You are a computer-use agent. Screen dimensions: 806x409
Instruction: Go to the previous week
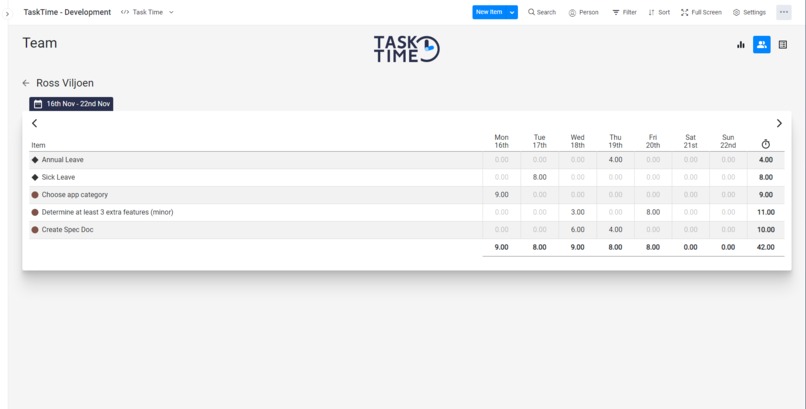click(x=34, y=123)
